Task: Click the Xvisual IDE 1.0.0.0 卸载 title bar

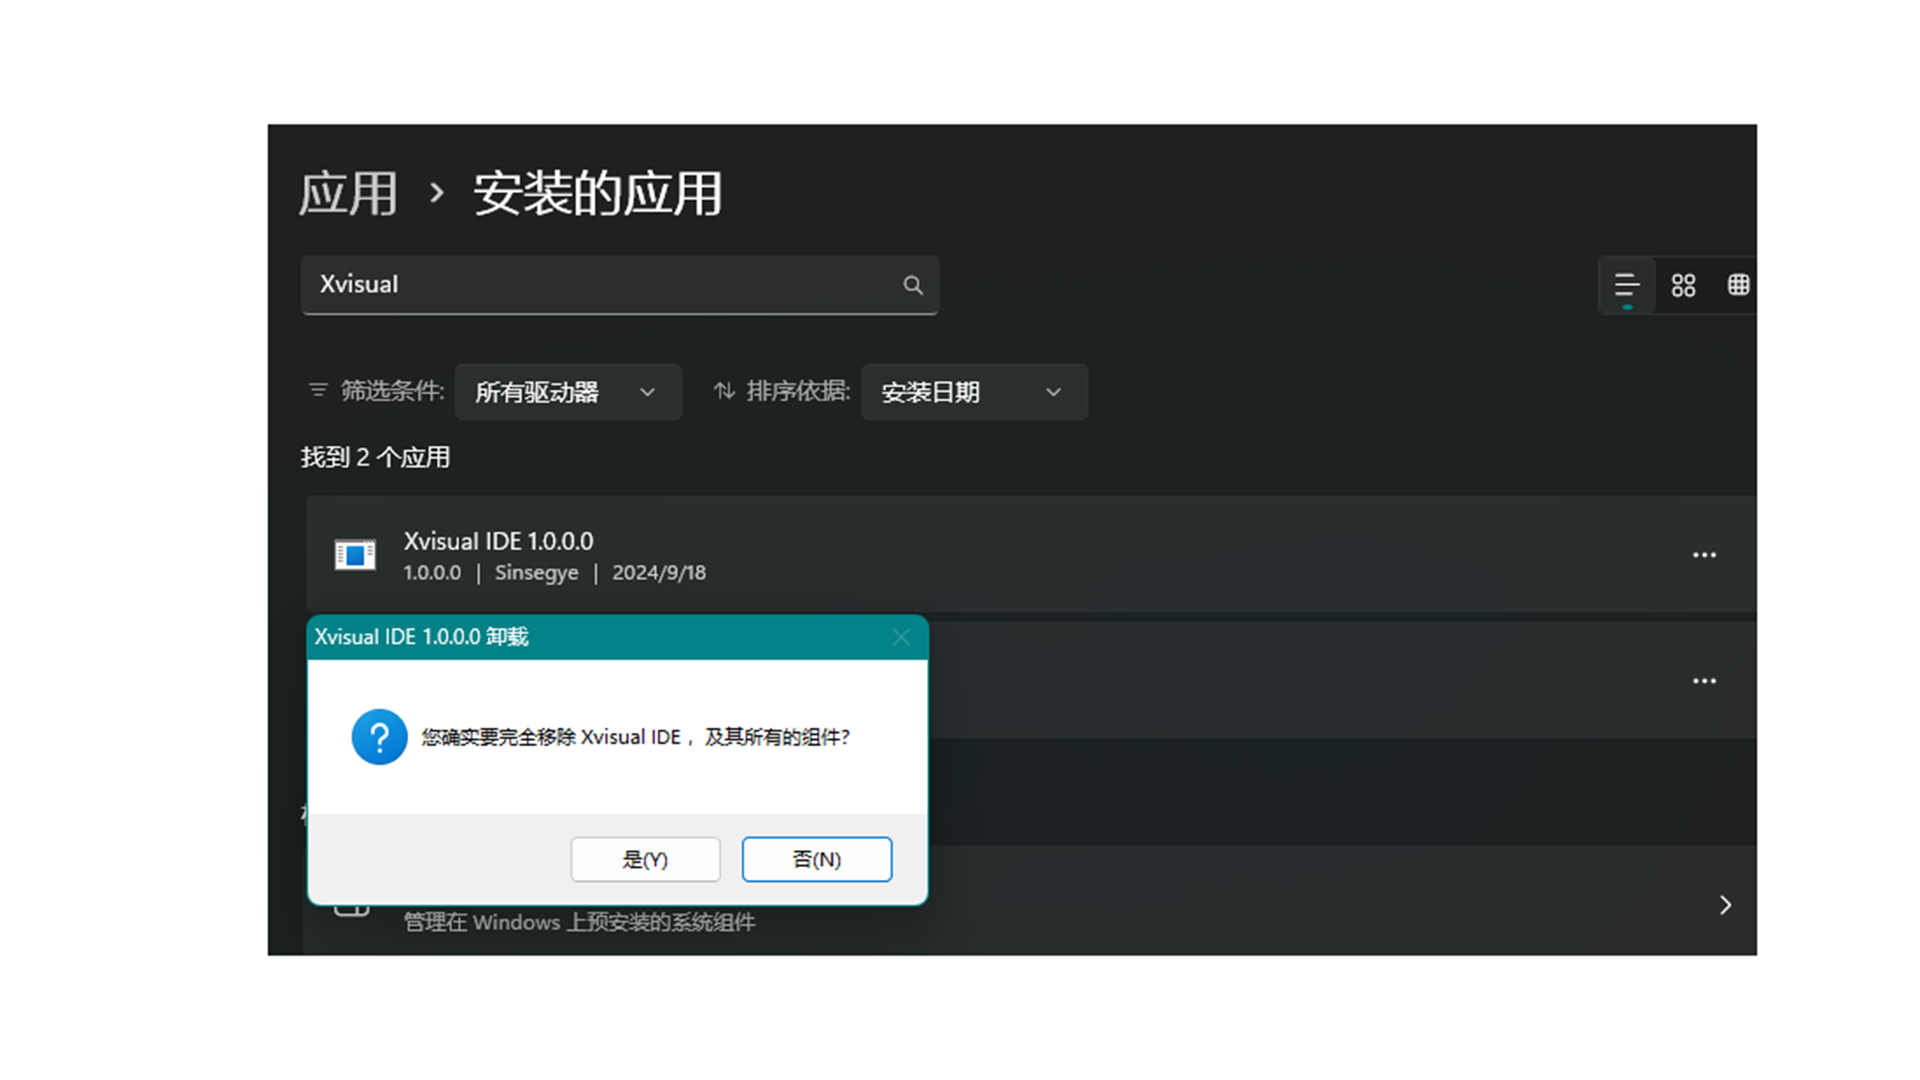Action: click(617, 637)
